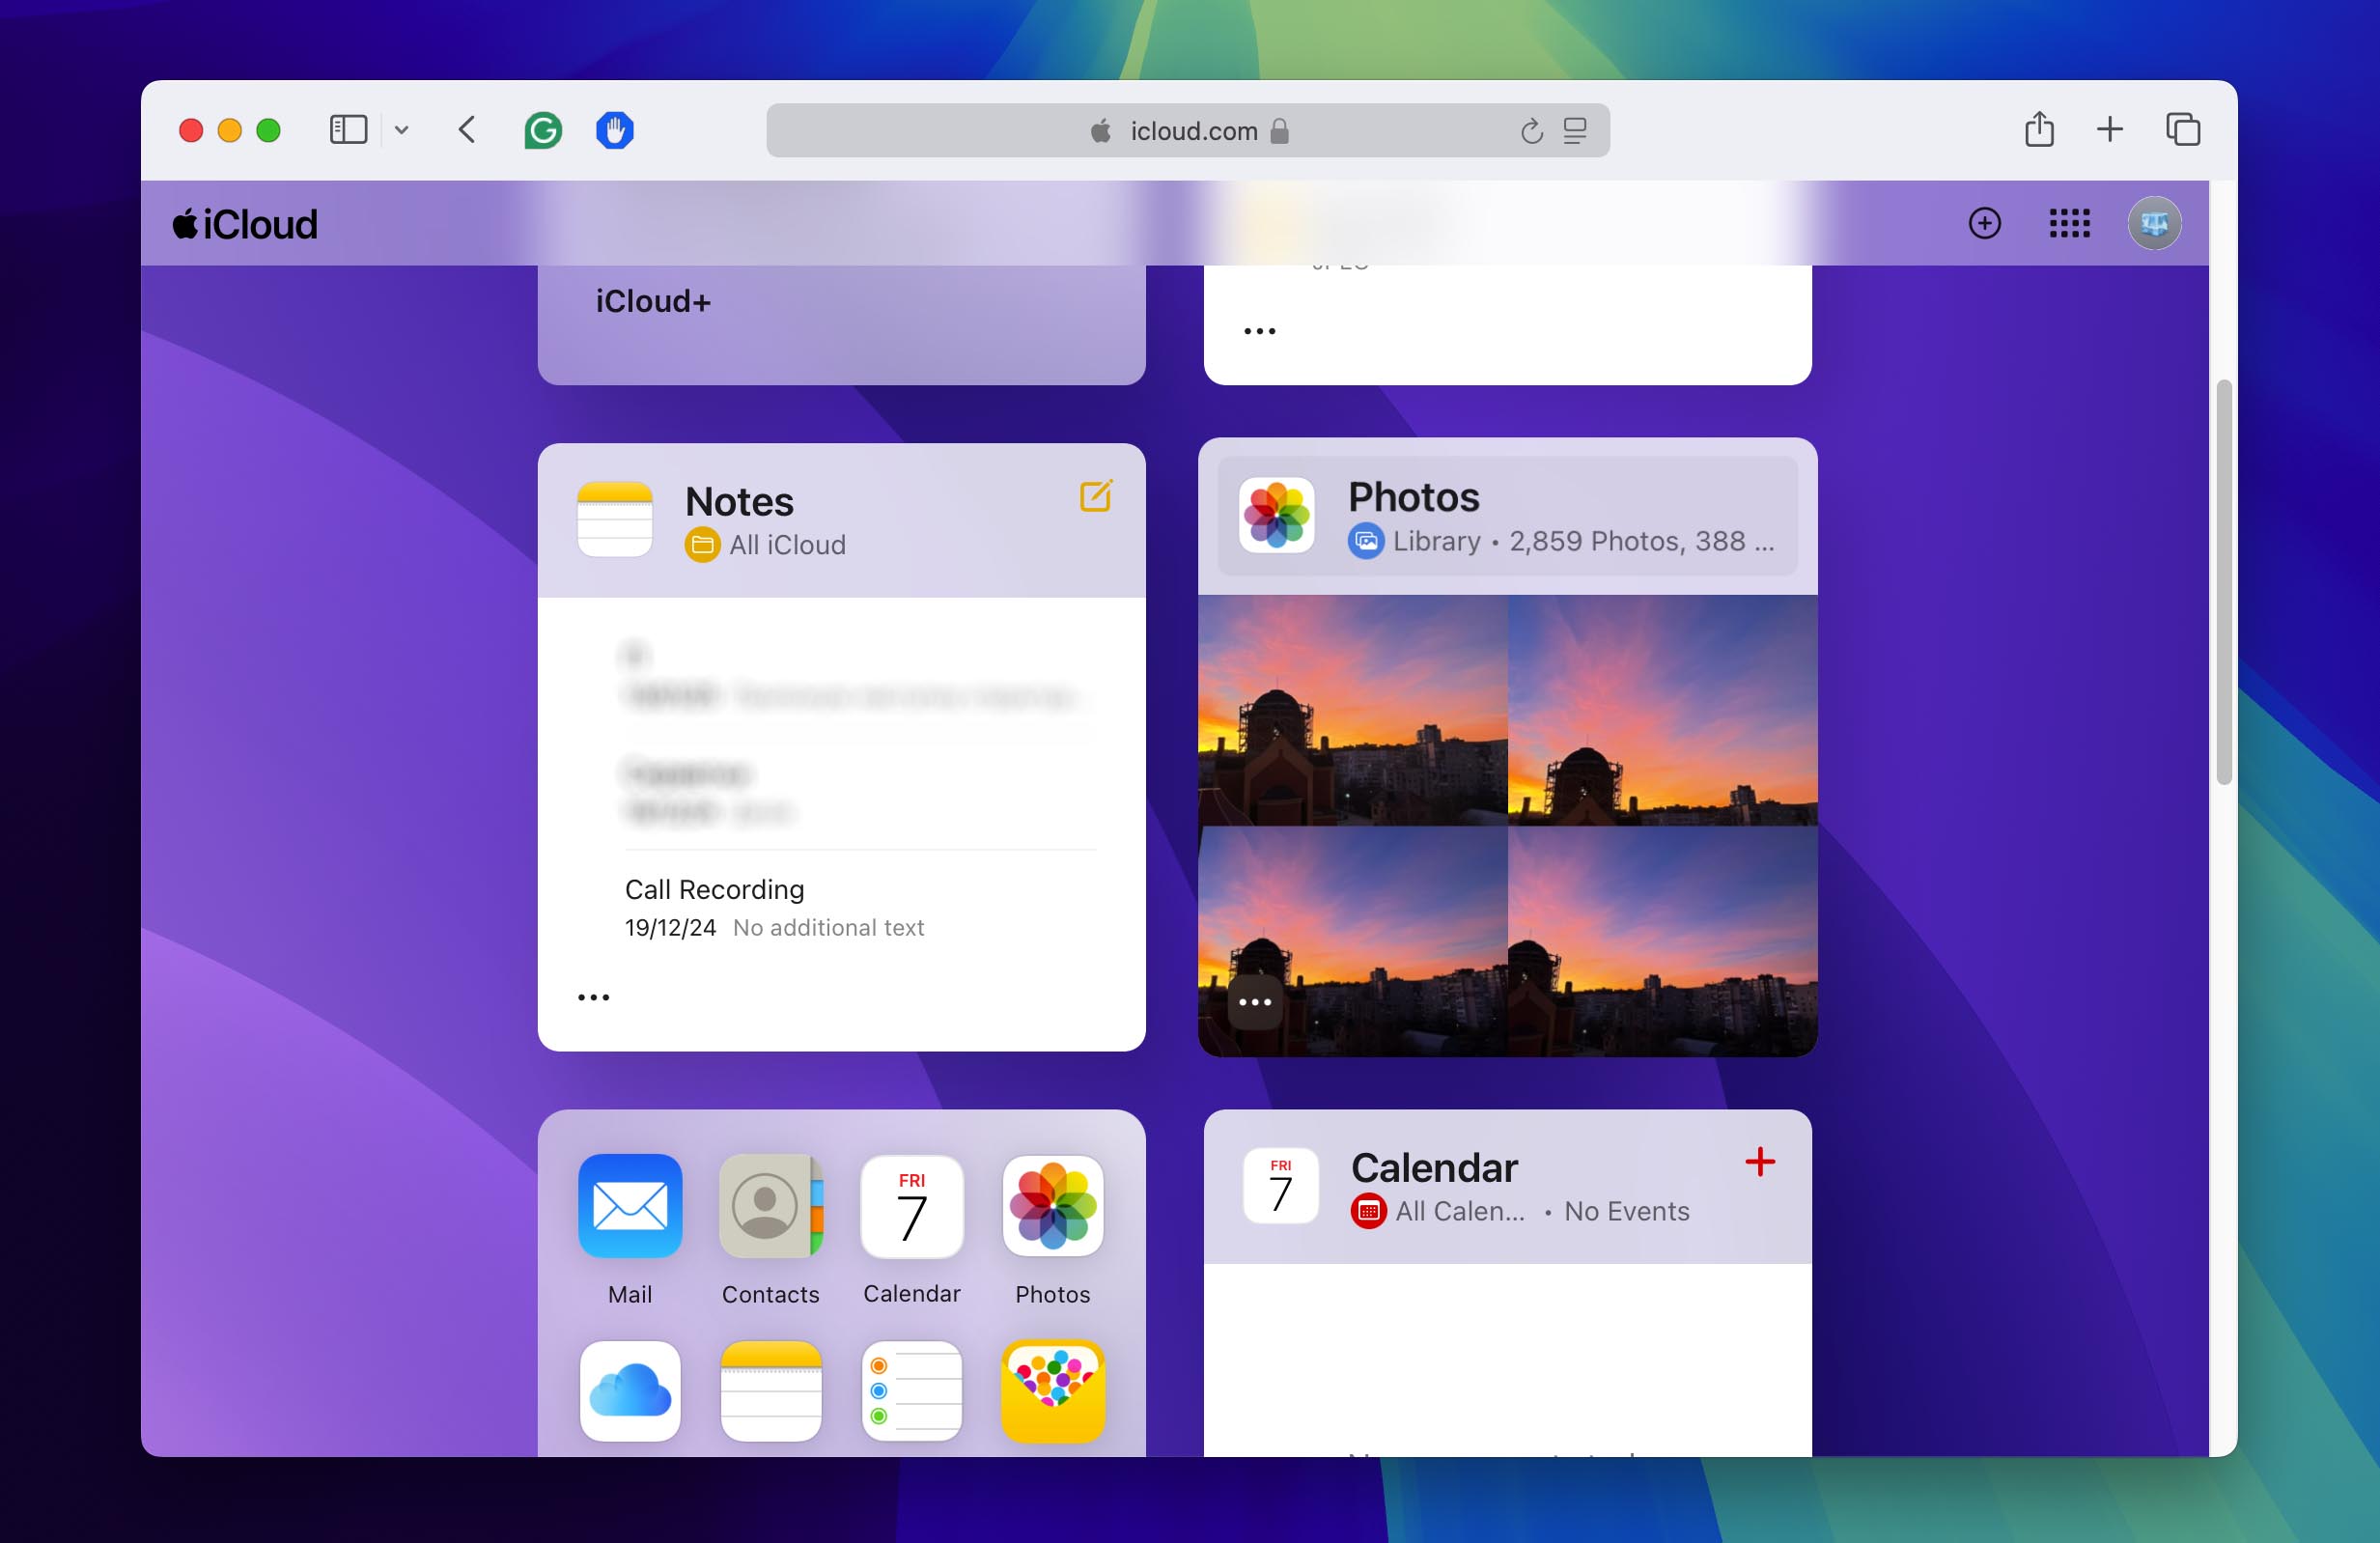Open the Reminders app icon
The width and height of the screenshot is (2380, 1543).
(x=910, y=1389)
